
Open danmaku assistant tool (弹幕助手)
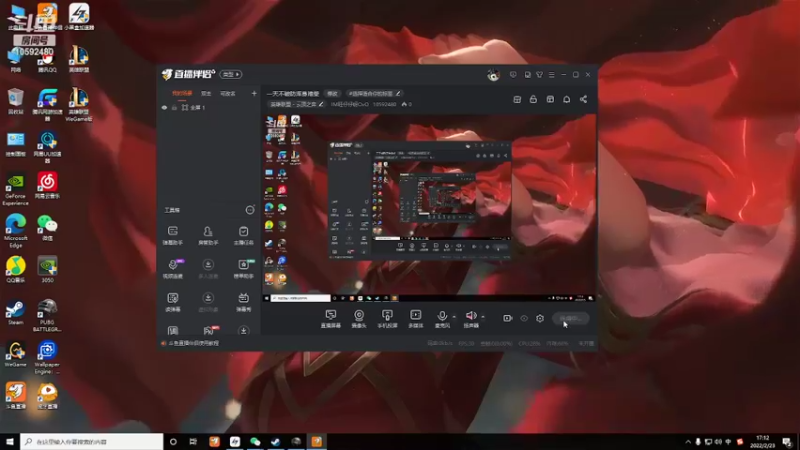(x=172, y=236)
